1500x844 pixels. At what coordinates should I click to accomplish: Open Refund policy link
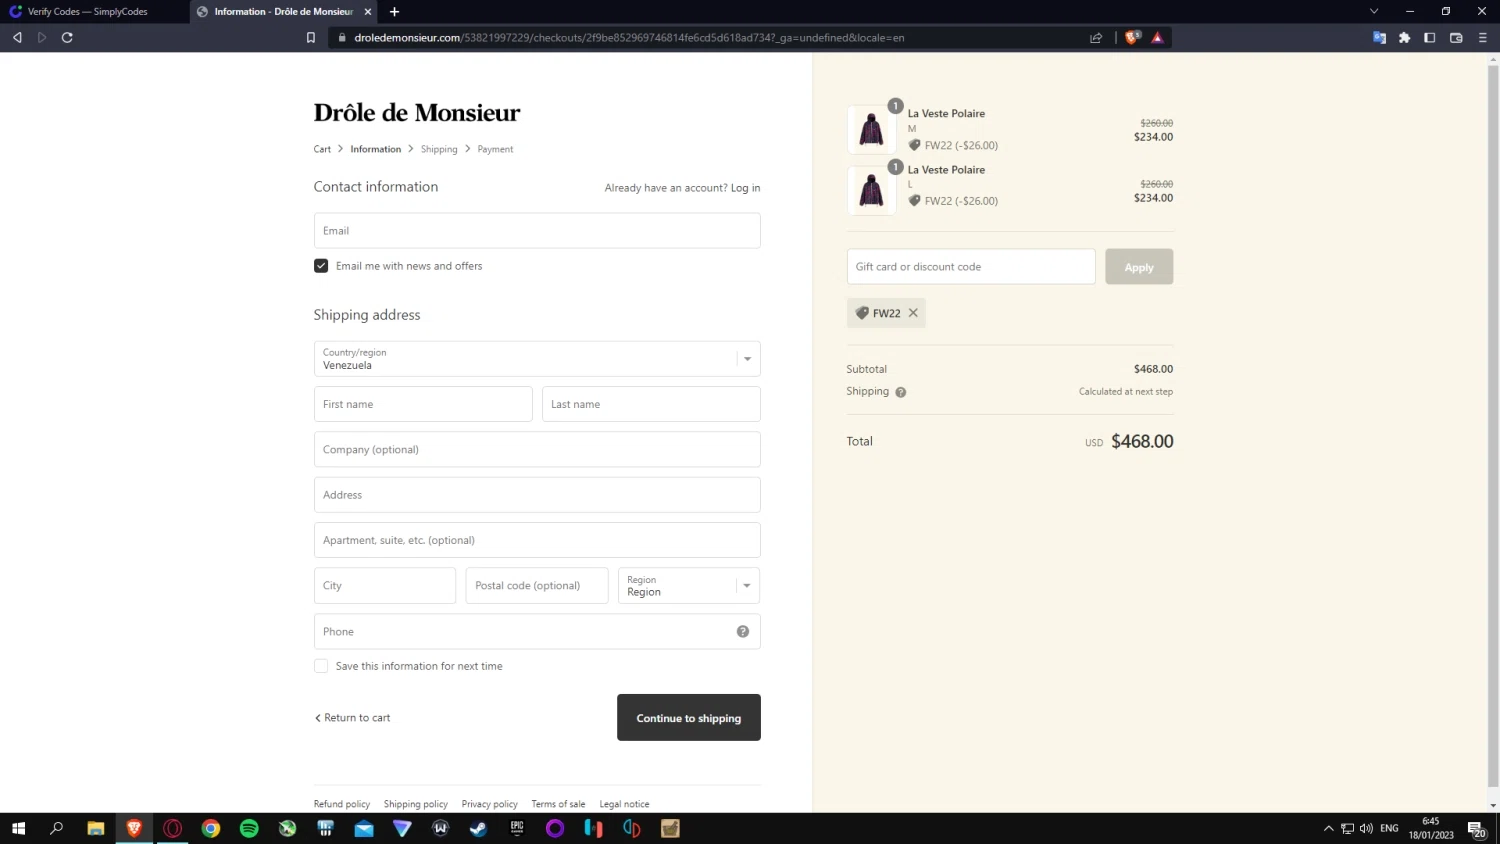click(342, 804)
